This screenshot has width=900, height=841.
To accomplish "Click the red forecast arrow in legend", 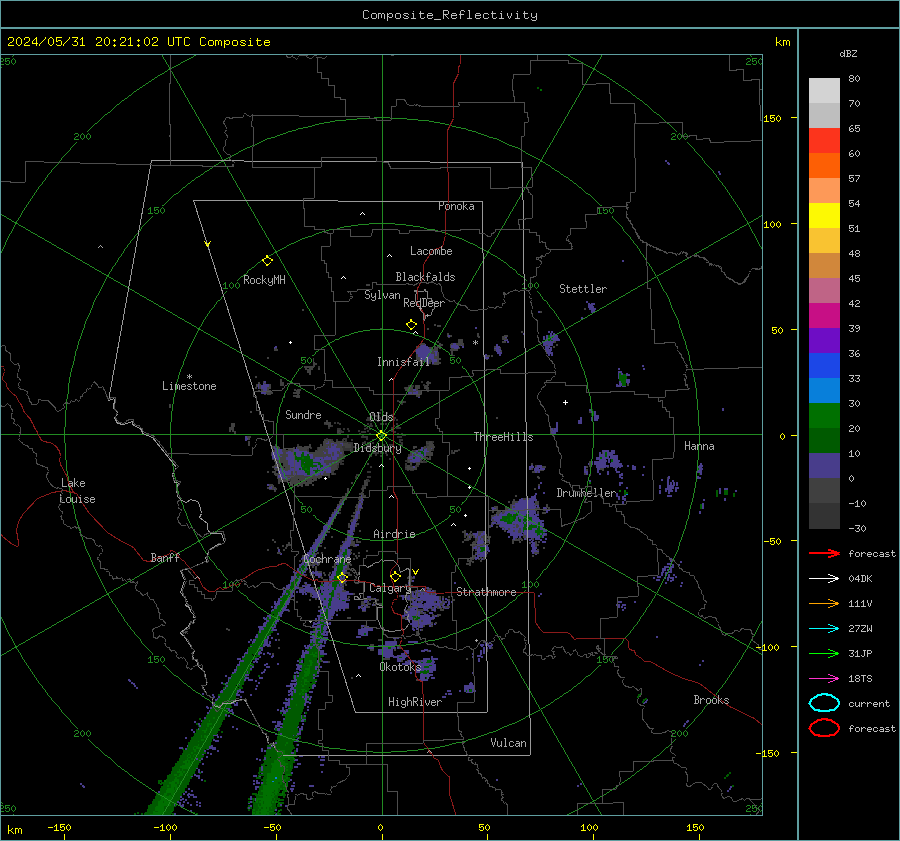I will [824, 553].
